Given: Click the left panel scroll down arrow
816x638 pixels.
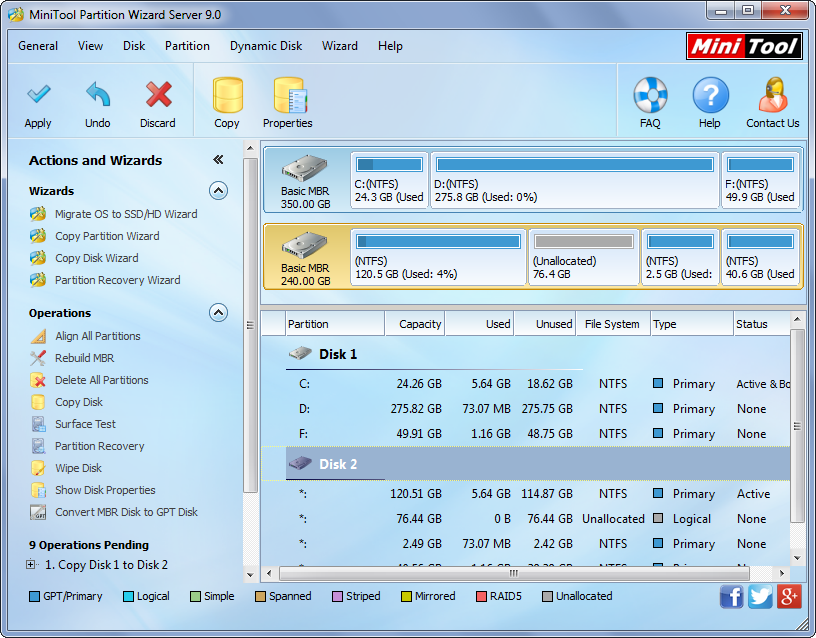Looking at the screenshot, I should pos(250,575).
